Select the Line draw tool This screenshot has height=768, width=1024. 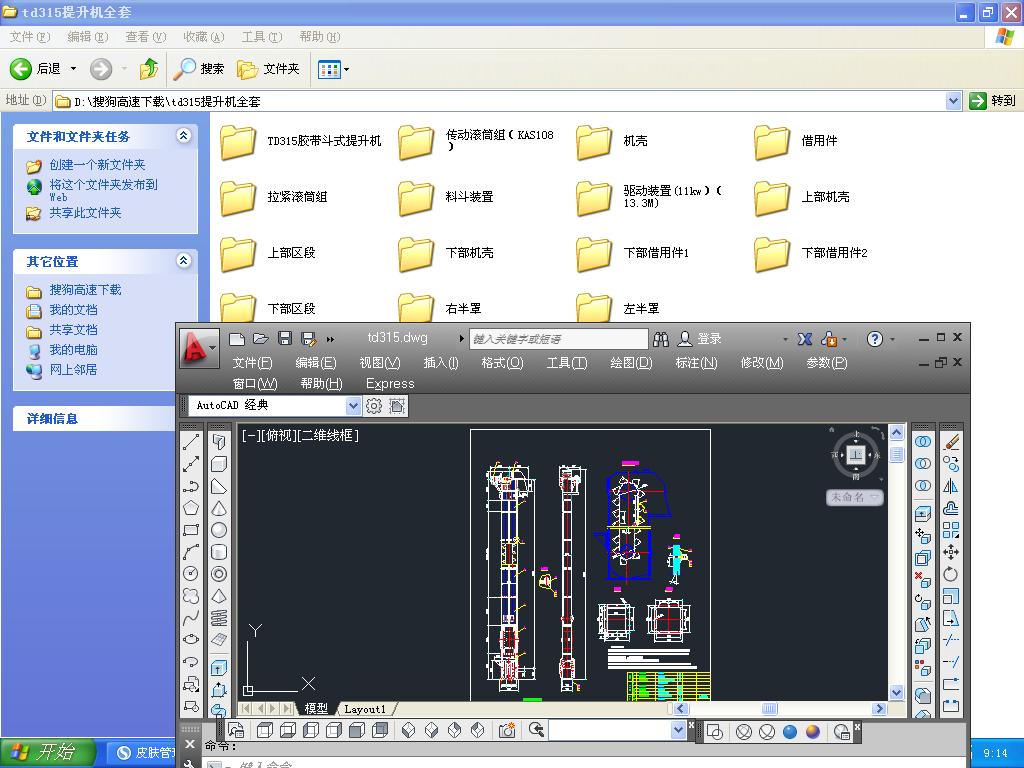(x=191, y=441)
